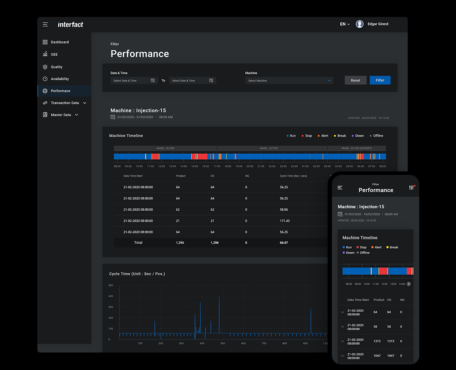The image size is (456, 370).
Task: Open the filter icon on the phone header
Action: (x=412, y=188)
